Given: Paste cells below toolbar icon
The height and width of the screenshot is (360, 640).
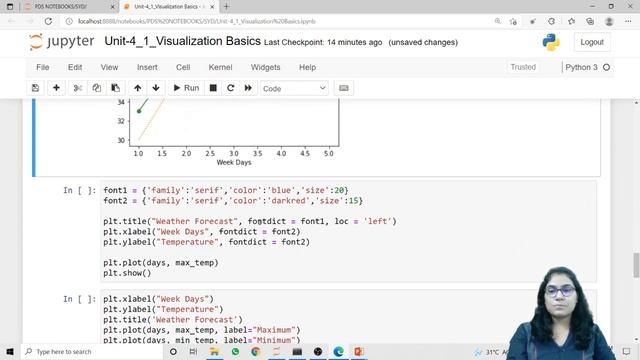Looking at the screenshot, I should tap(116, 88).
